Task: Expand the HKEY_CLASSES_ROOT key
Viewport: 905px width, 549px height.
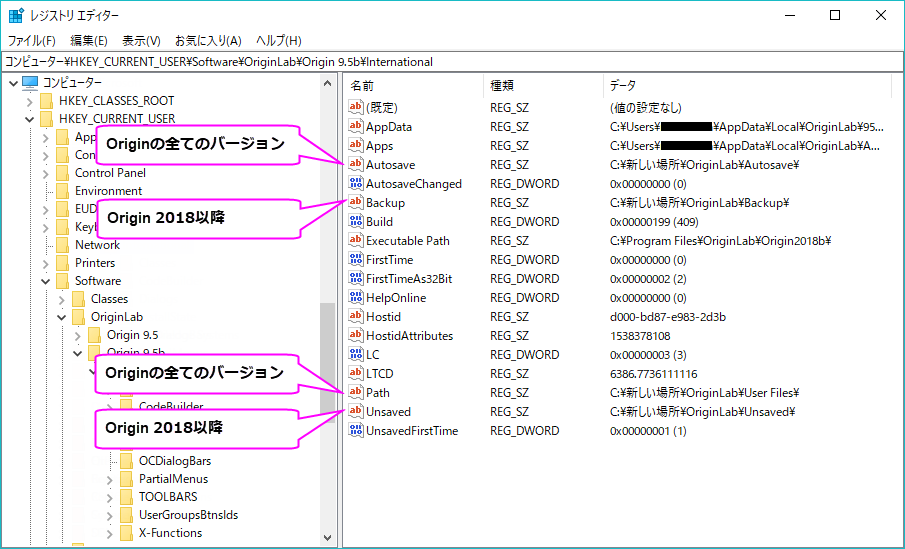Action: pyautogui.click(x=29, y=102)
